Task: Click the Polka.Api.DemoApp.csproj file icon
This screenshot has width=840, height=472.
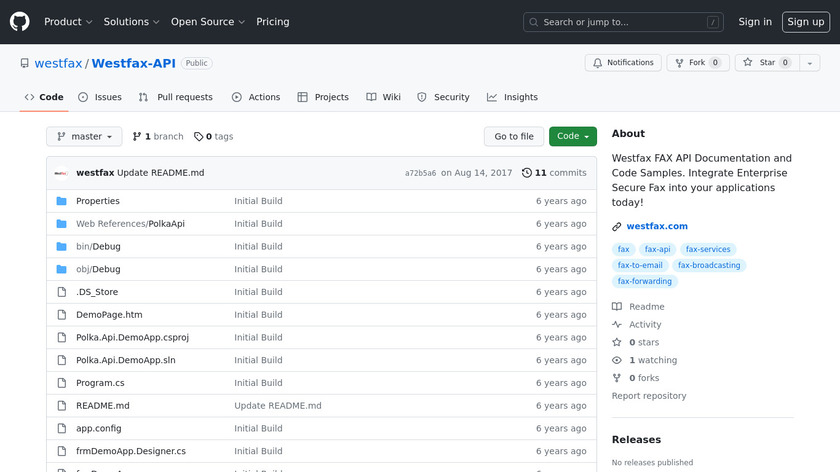Action: coord(62,338)
